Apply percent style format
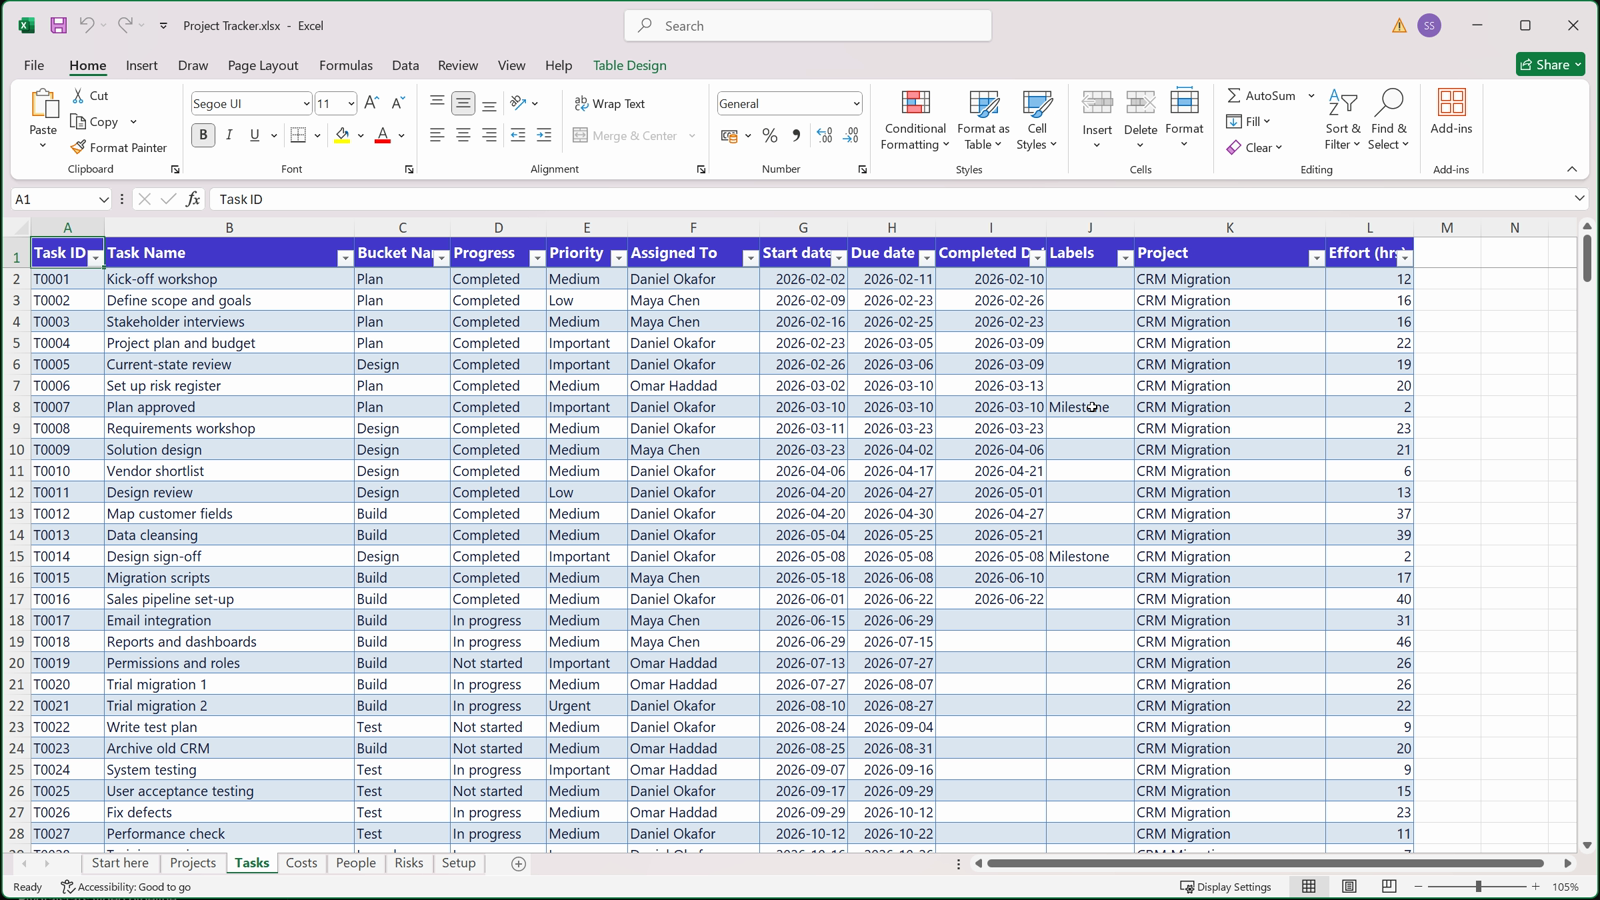1600x900 pixels. click(769, 136)
